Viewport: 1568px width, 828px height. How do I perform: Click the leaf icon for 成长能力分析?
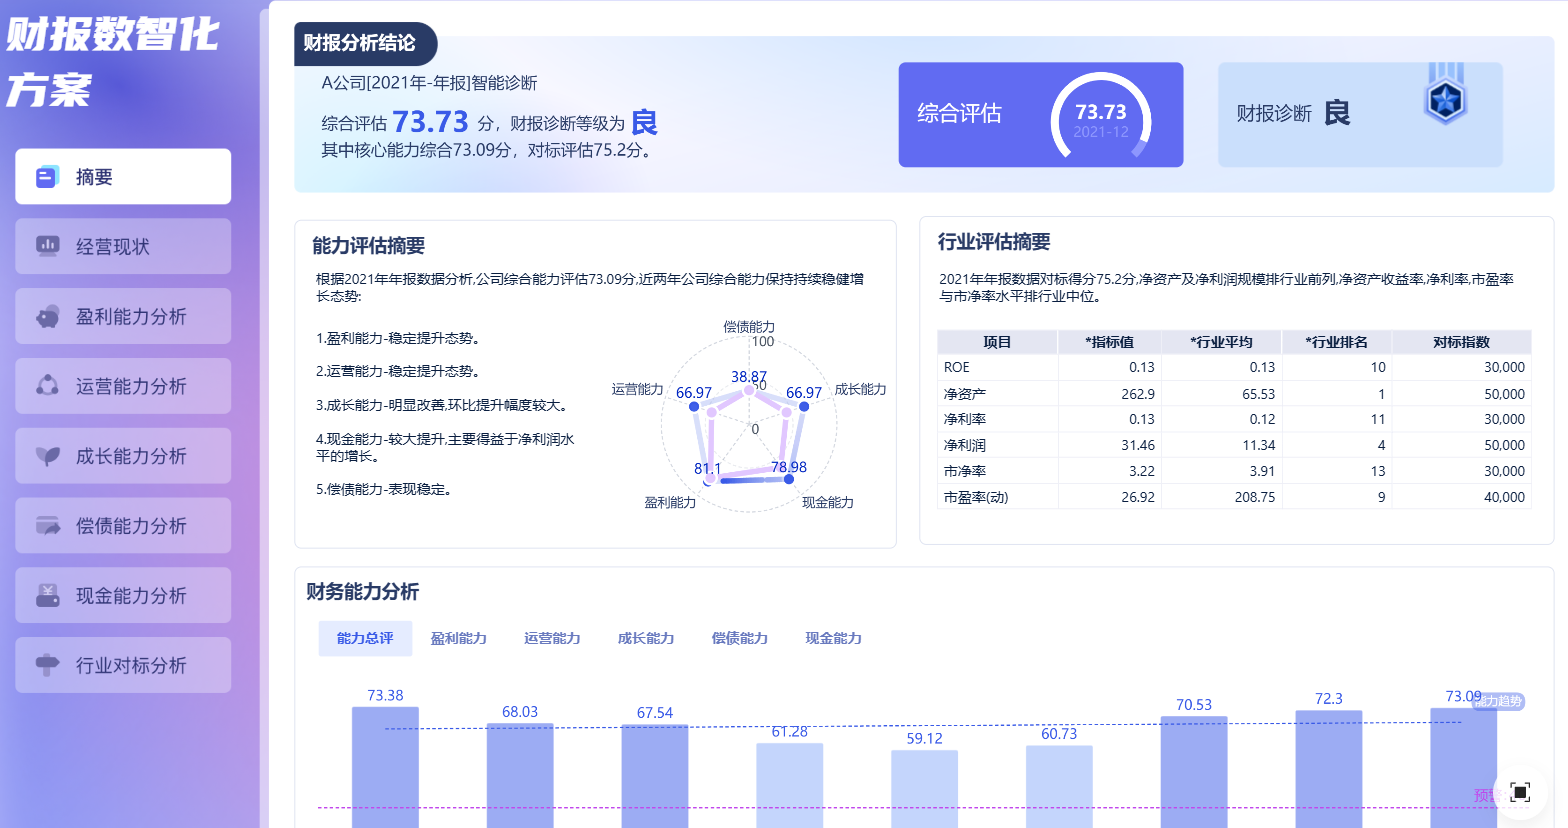pyautogui.click(x=47, y=456)
